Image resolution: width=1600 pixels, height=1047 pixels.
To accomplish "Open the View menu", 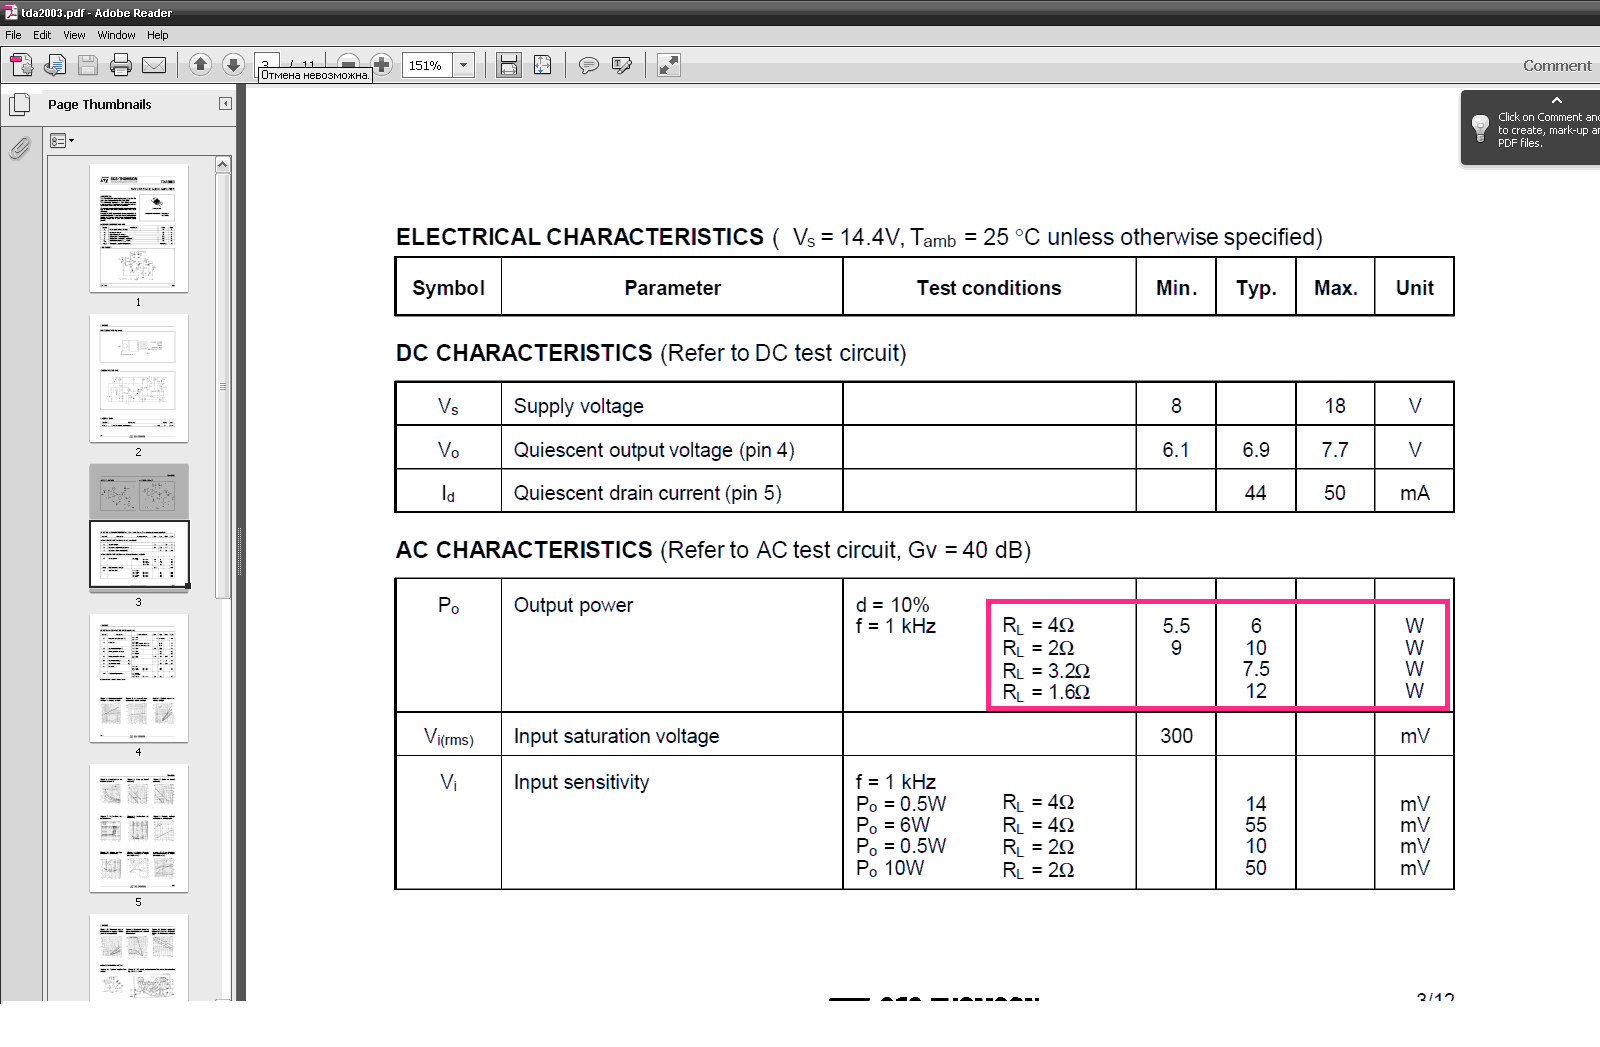I will point(74,35).
